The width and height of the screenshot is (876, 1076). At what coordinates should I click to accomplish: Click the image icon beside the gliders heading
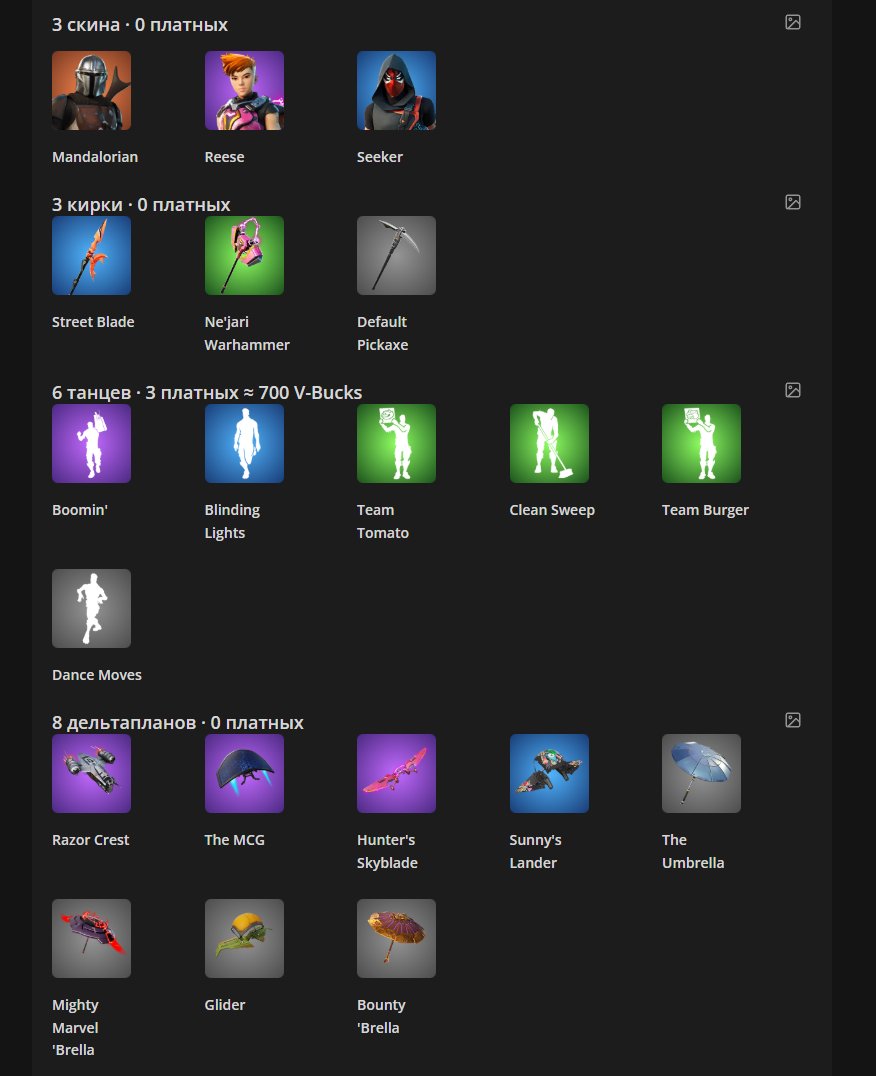coord(793,720)
